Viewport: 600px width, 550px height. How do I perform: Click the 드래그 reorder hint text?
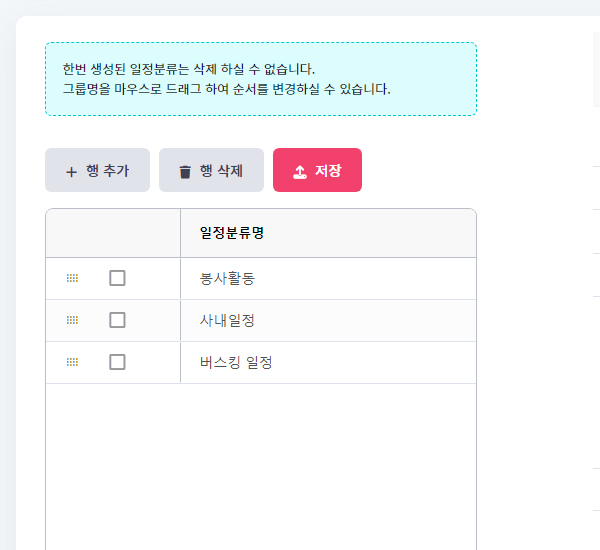pyautogui.click(x=226, y=89)
